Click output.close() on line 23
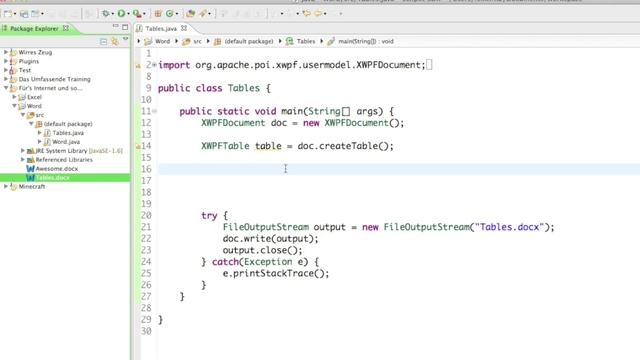Image resolution: width=640 pixels, height=360 pixels. tap(260, 250)
